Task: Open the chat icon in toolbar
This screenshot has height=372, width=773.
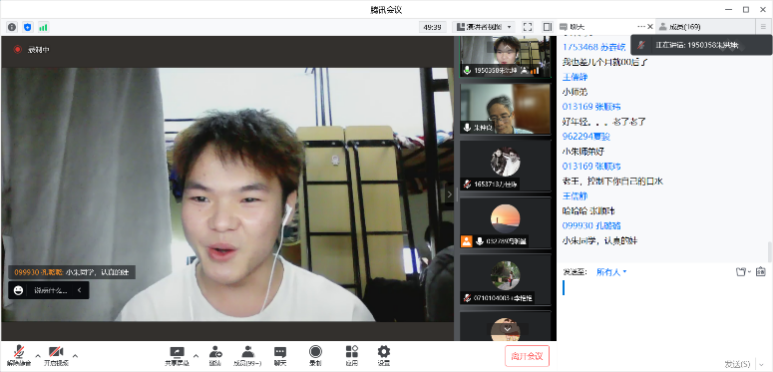Action: point(280,355)
